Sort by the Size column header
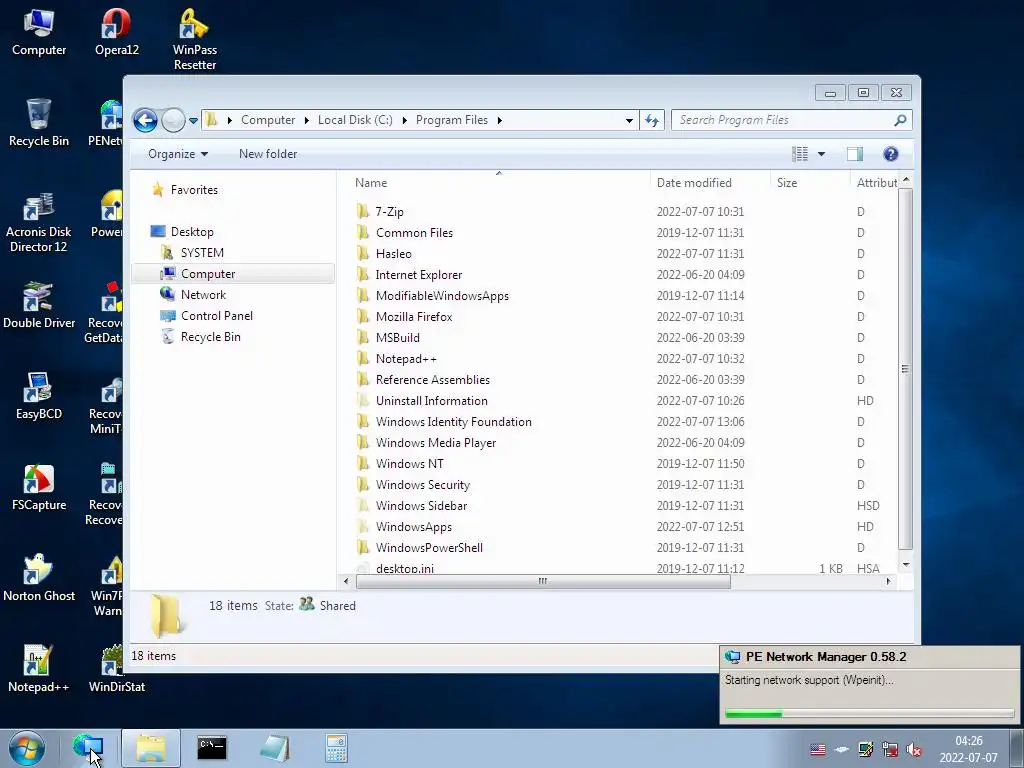 pos(810,183)
